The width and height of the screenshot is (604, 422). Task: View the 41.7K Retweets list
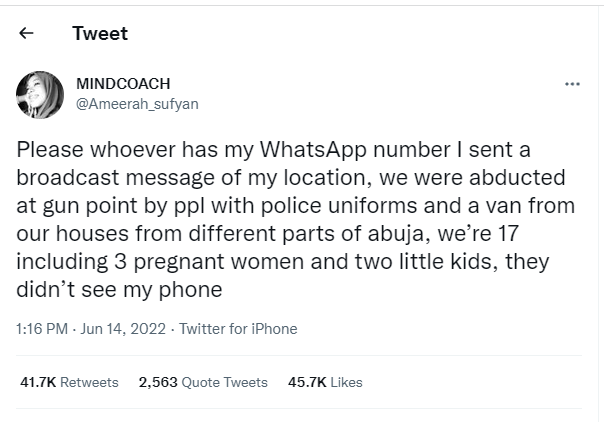pos(69,382)
